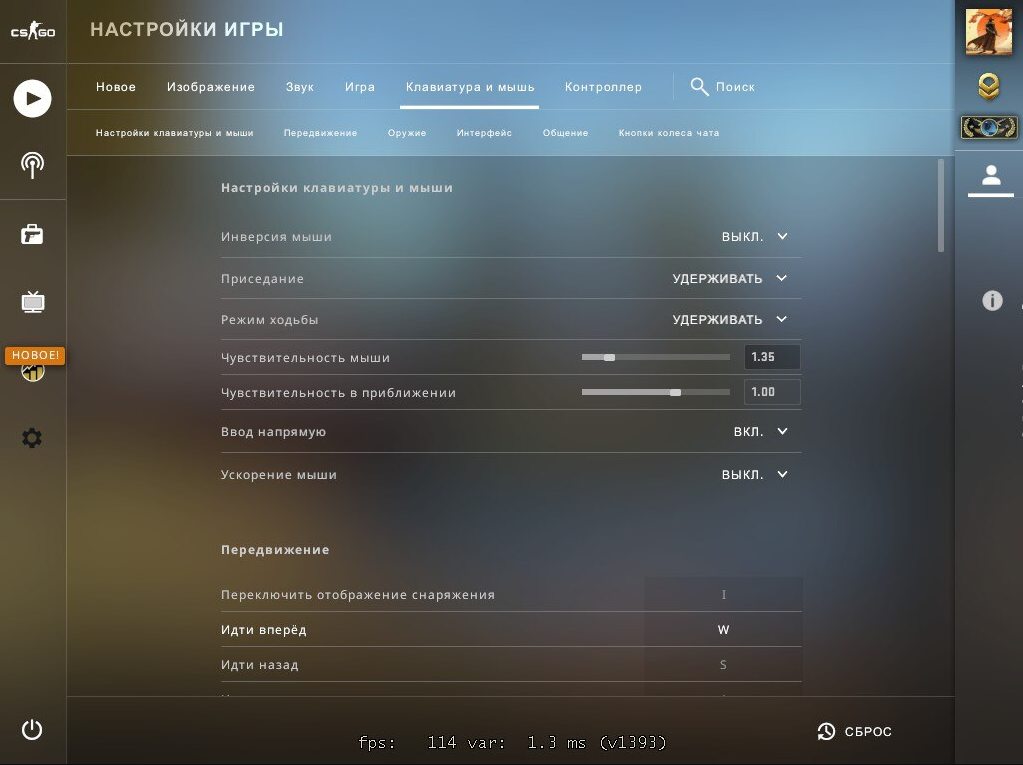The height and width of the screenshot is (765, 1023).
Task: Click the power quit icon
Action: tap(32, 730)
